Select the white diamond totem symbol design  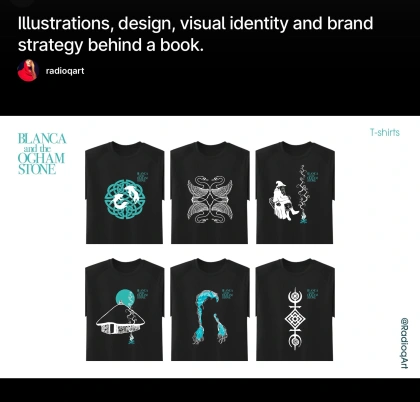295,319
